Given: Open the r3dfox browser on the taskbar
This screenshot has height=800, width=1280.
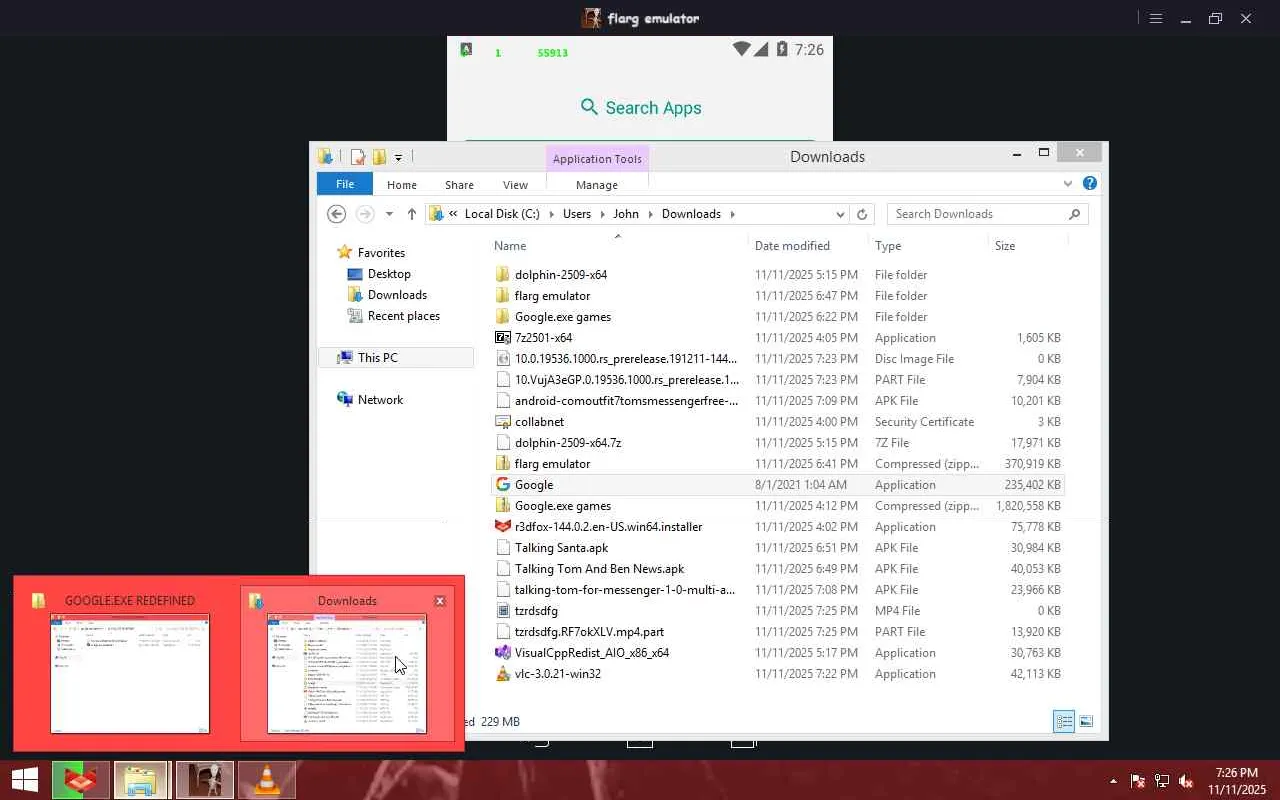Looking at the screenshot, I should click(81, 780).
